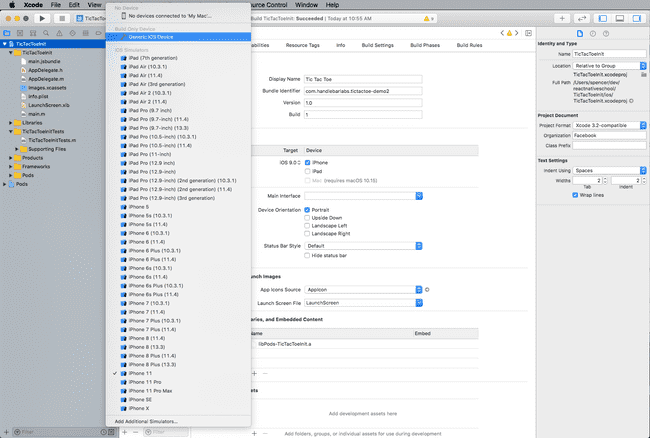This screenshot has width=650, height=438.
Task: Click the Display Name text field
Action: [x=363, y=79]
